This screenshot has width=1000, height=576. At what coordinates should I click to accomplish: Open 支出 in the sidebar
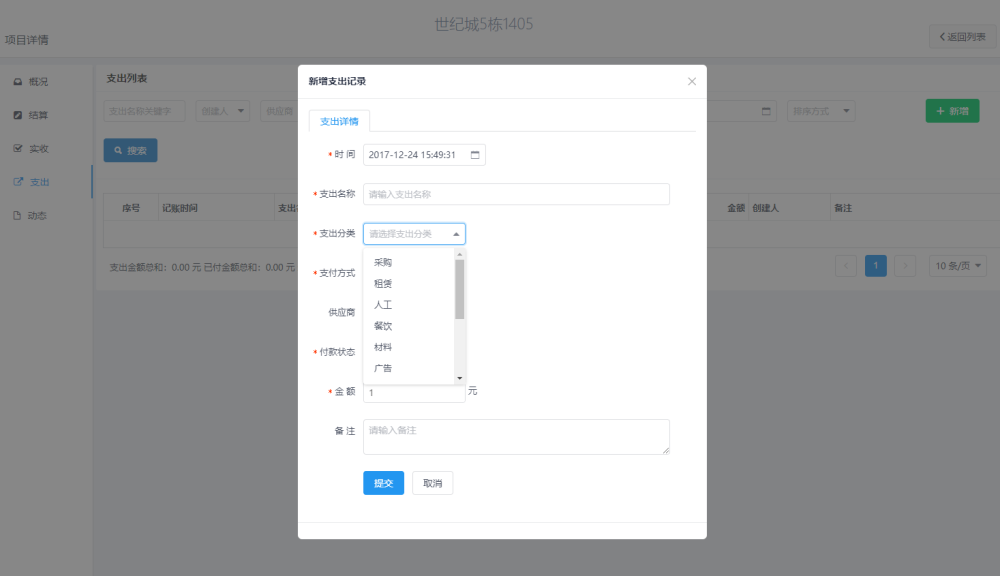[x=40, y=182]
